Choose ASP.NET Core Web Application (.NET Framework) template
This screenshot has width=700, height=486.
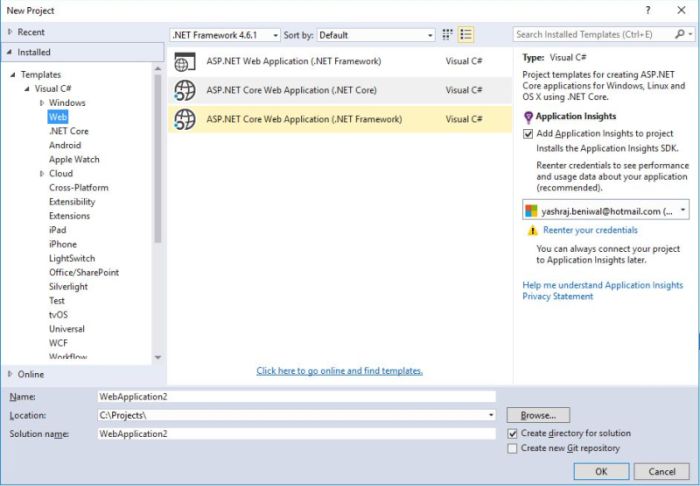(x=340, y=120)
